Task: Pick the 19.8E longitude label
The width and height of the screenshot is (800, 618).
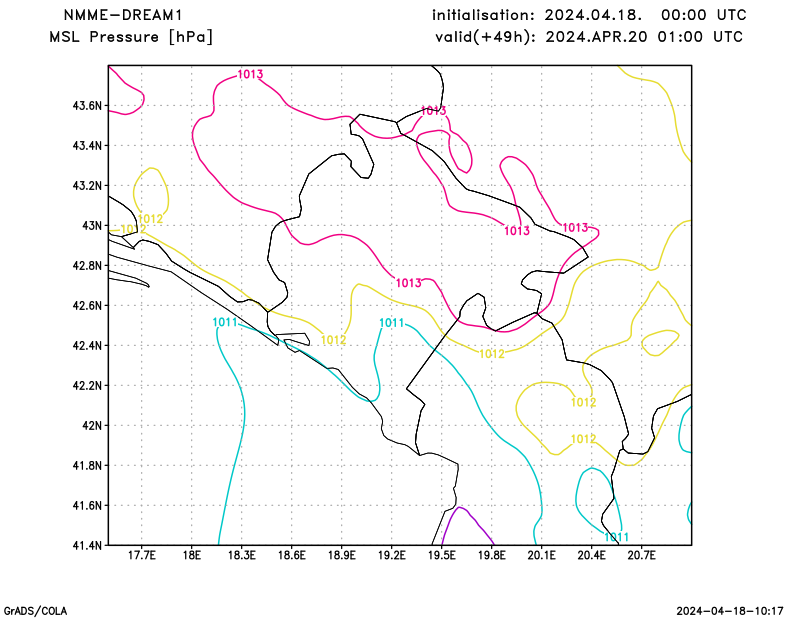Action: tap(492, 555)
